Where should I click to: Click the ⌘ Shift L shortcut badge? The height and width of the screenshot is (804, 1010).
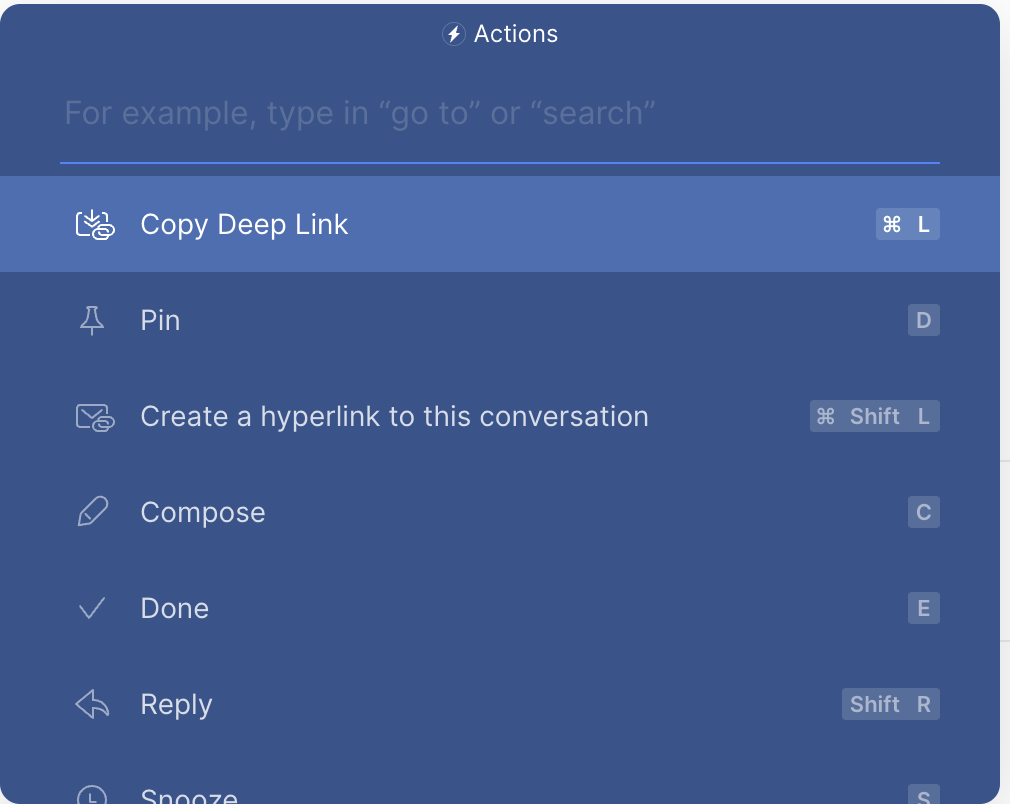click(874, 417)
